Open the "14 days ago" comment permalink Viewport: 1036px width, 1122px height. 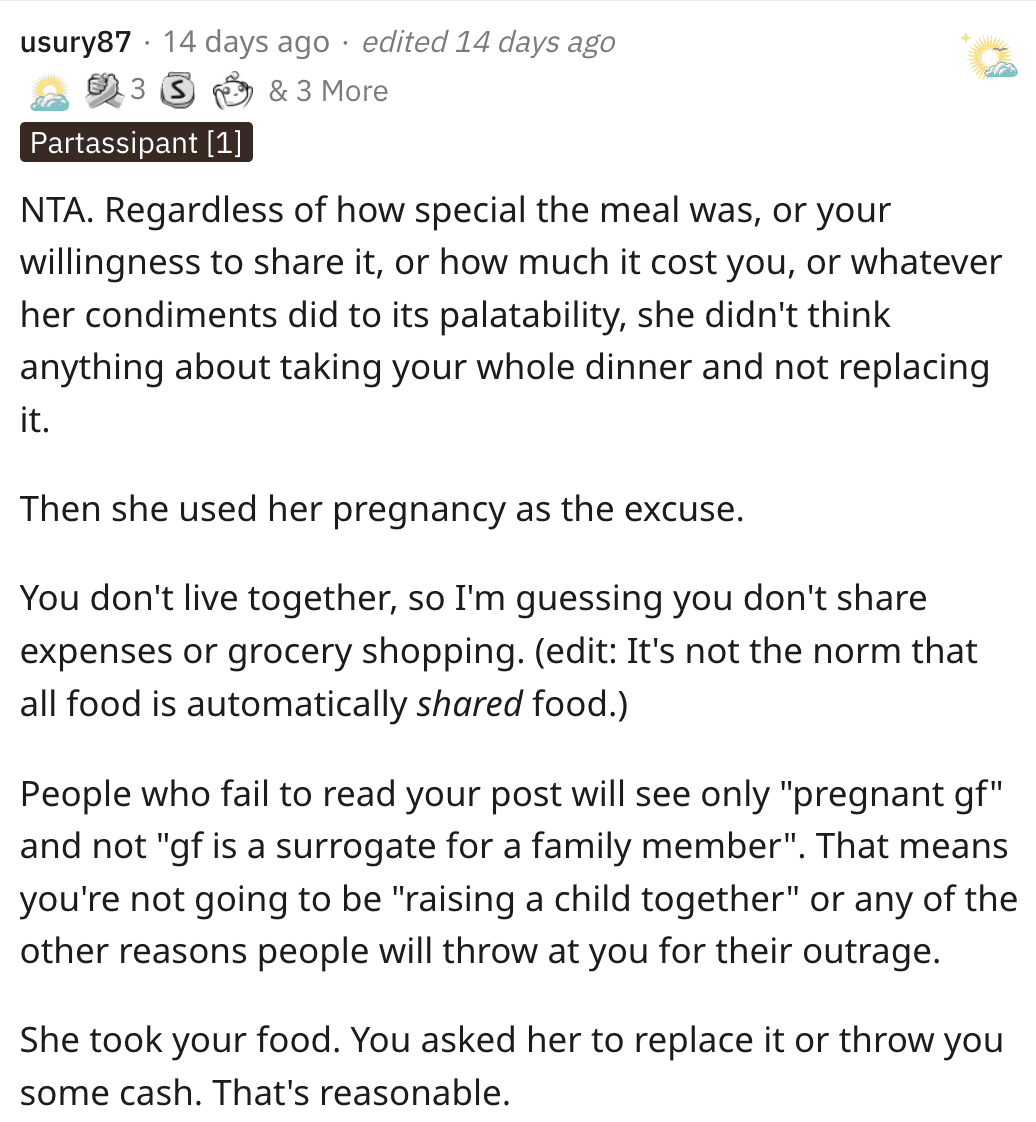[x=246, y=42]
